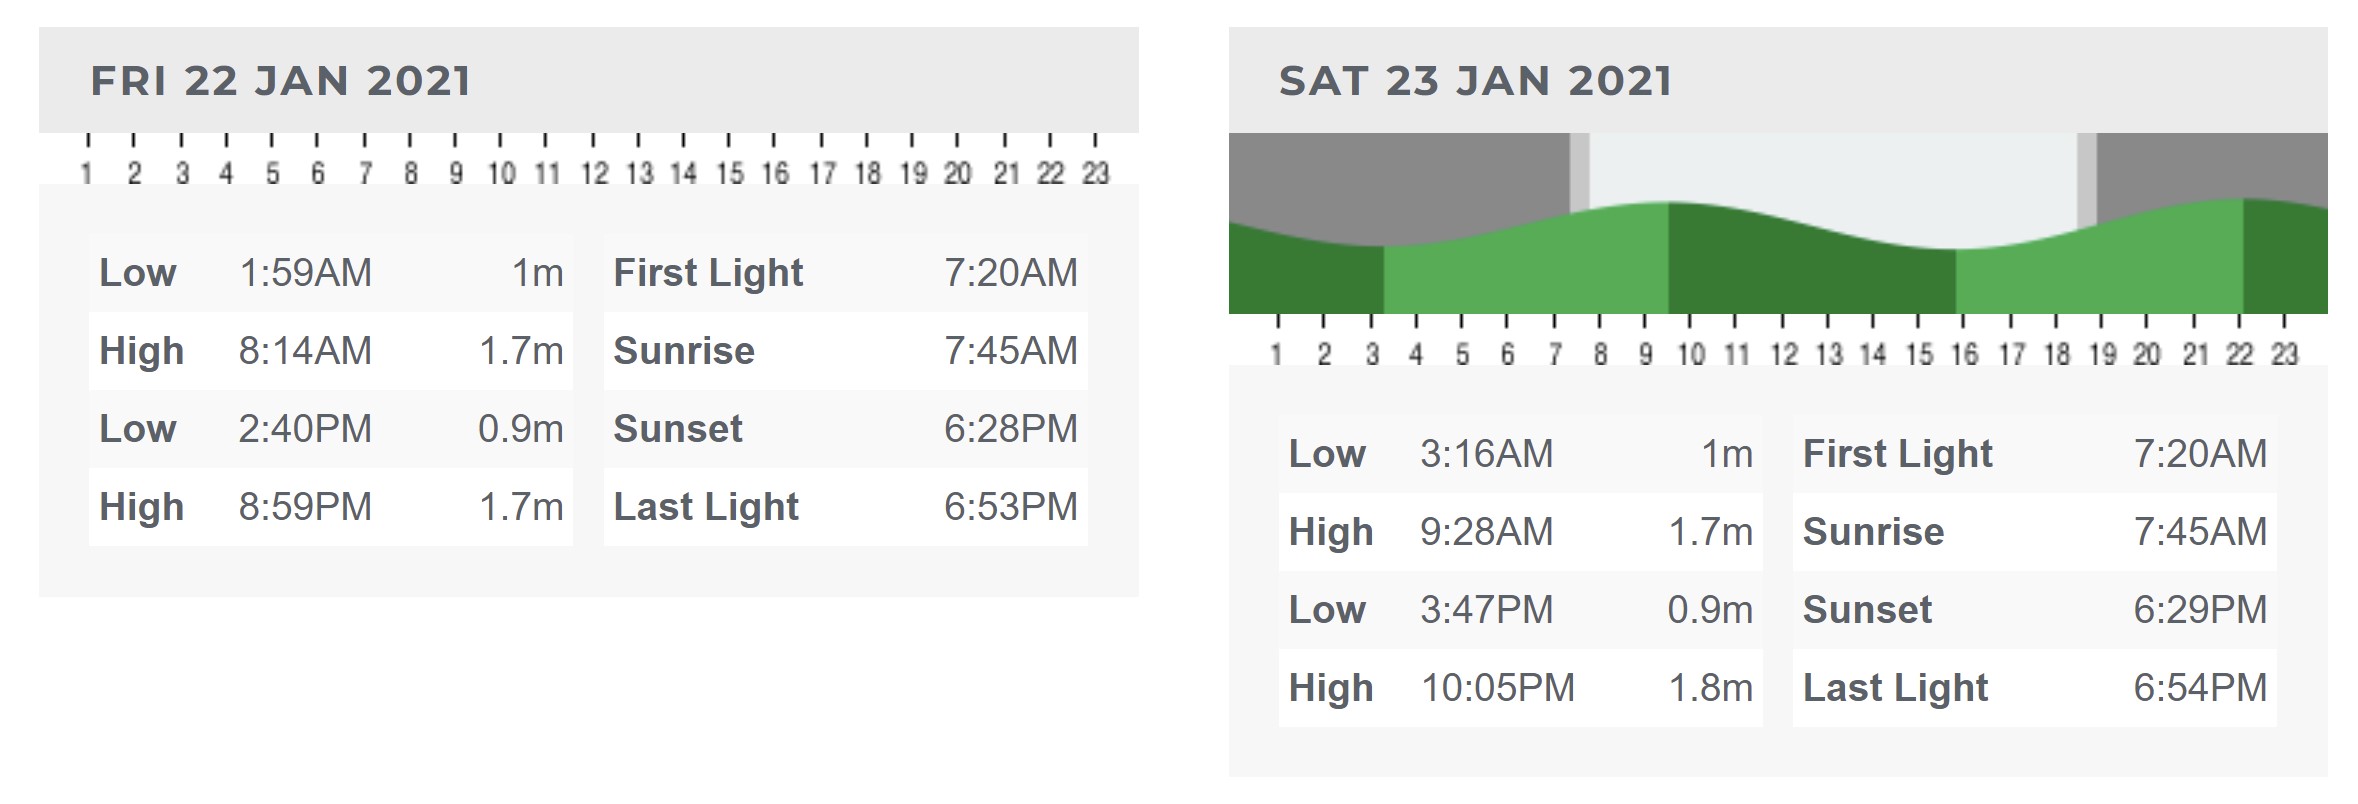The width and height of the screenshot is (2358, 804).
Task: Click Saturday's Last Light 6:54PM entry
Action: pos(2035,688)
